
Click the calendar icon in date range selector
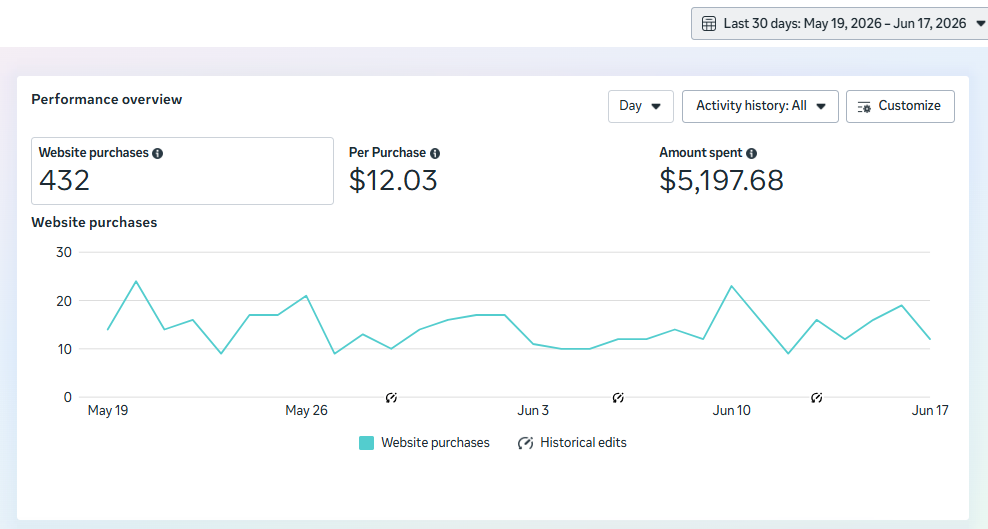coord(709,24)
